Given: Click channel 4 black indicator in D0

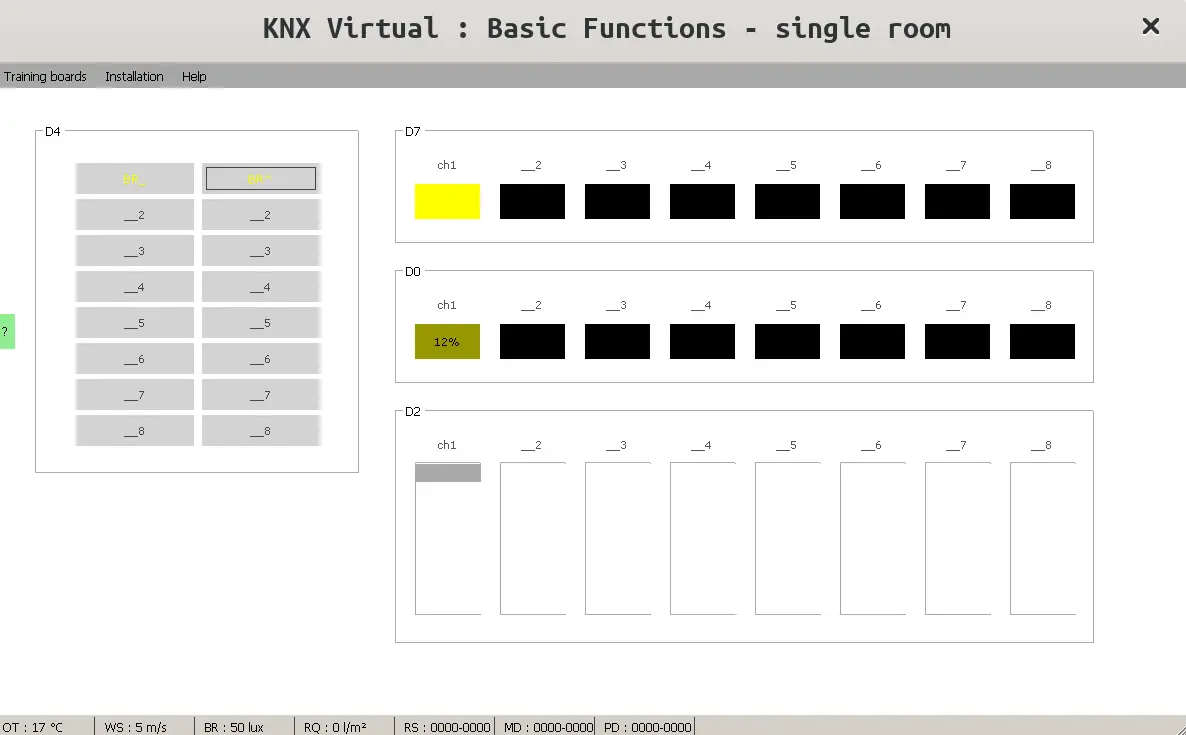Looking at the screenshot, I should pos(702,341).
